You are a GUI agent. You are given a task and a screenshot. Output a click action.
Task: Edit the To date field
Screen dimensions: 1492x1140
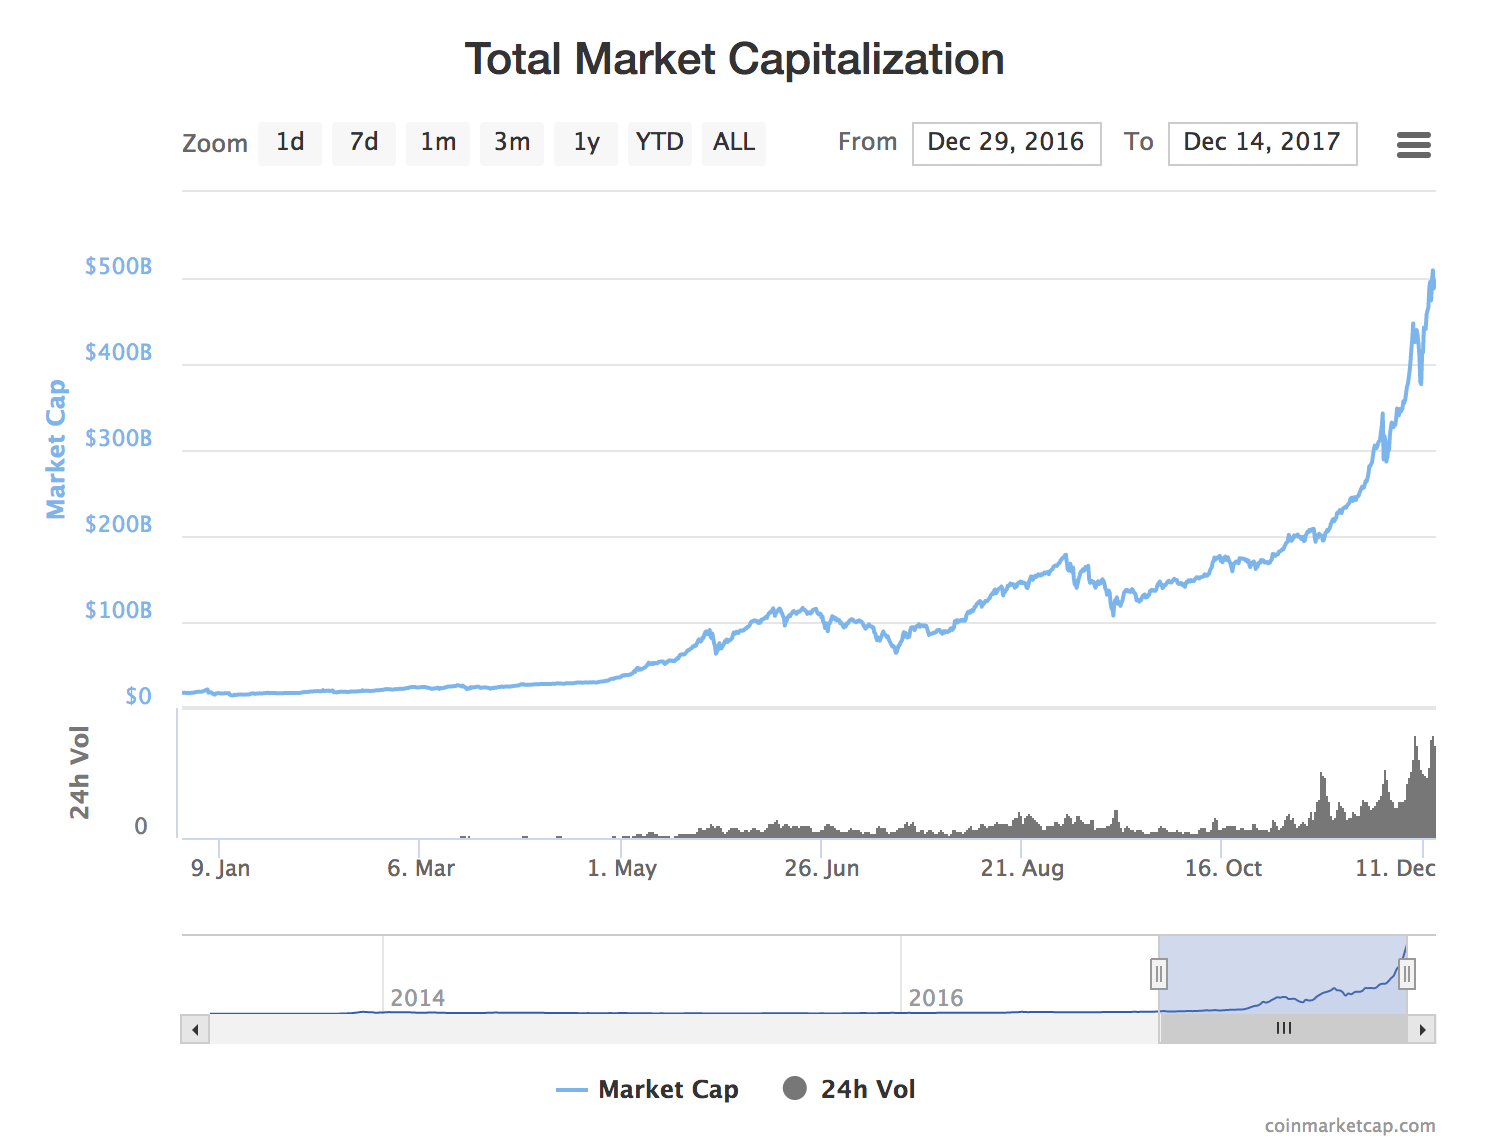pos(1262,143)
